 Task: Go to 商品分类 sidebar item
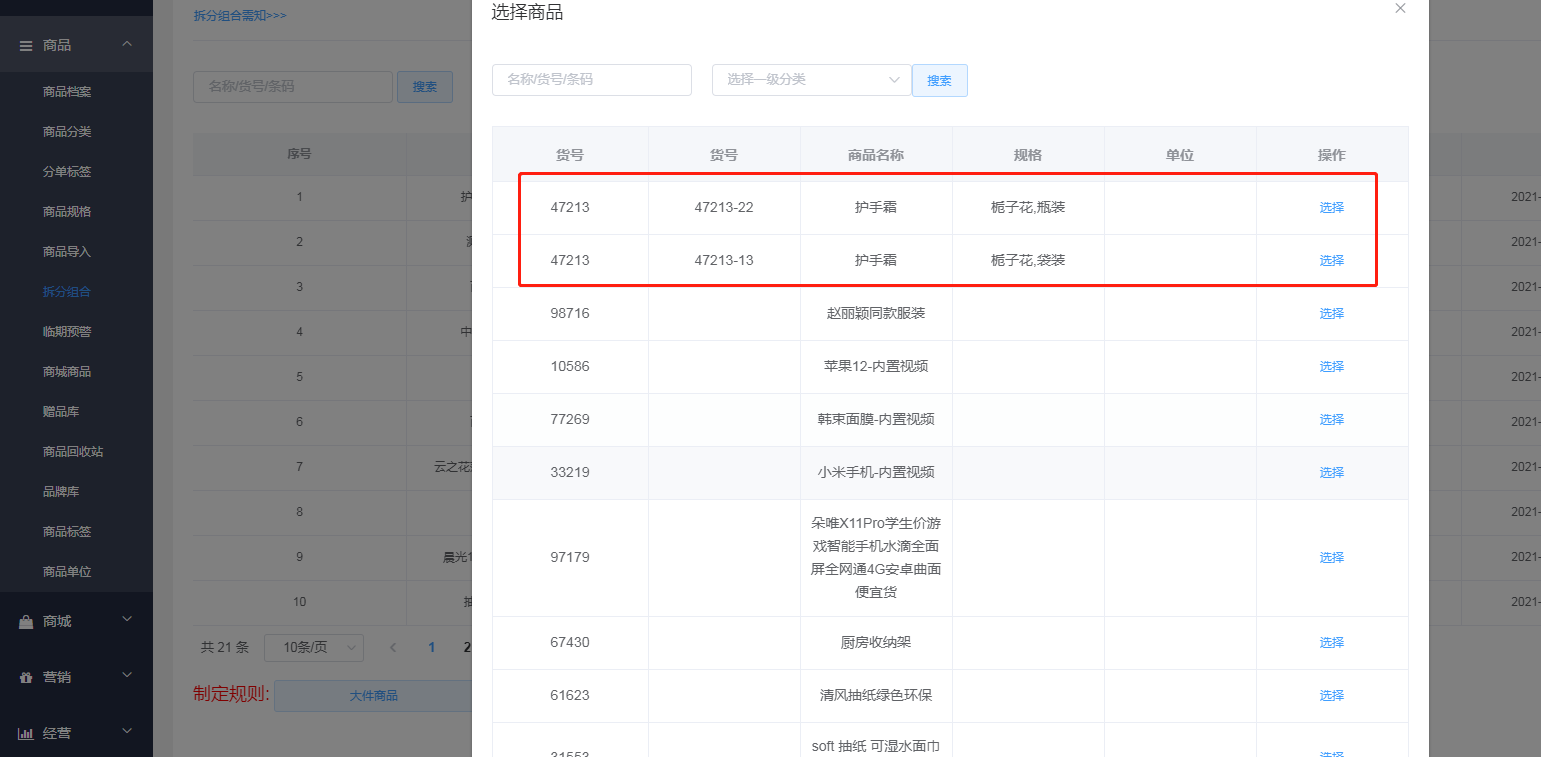coord(67,132)
